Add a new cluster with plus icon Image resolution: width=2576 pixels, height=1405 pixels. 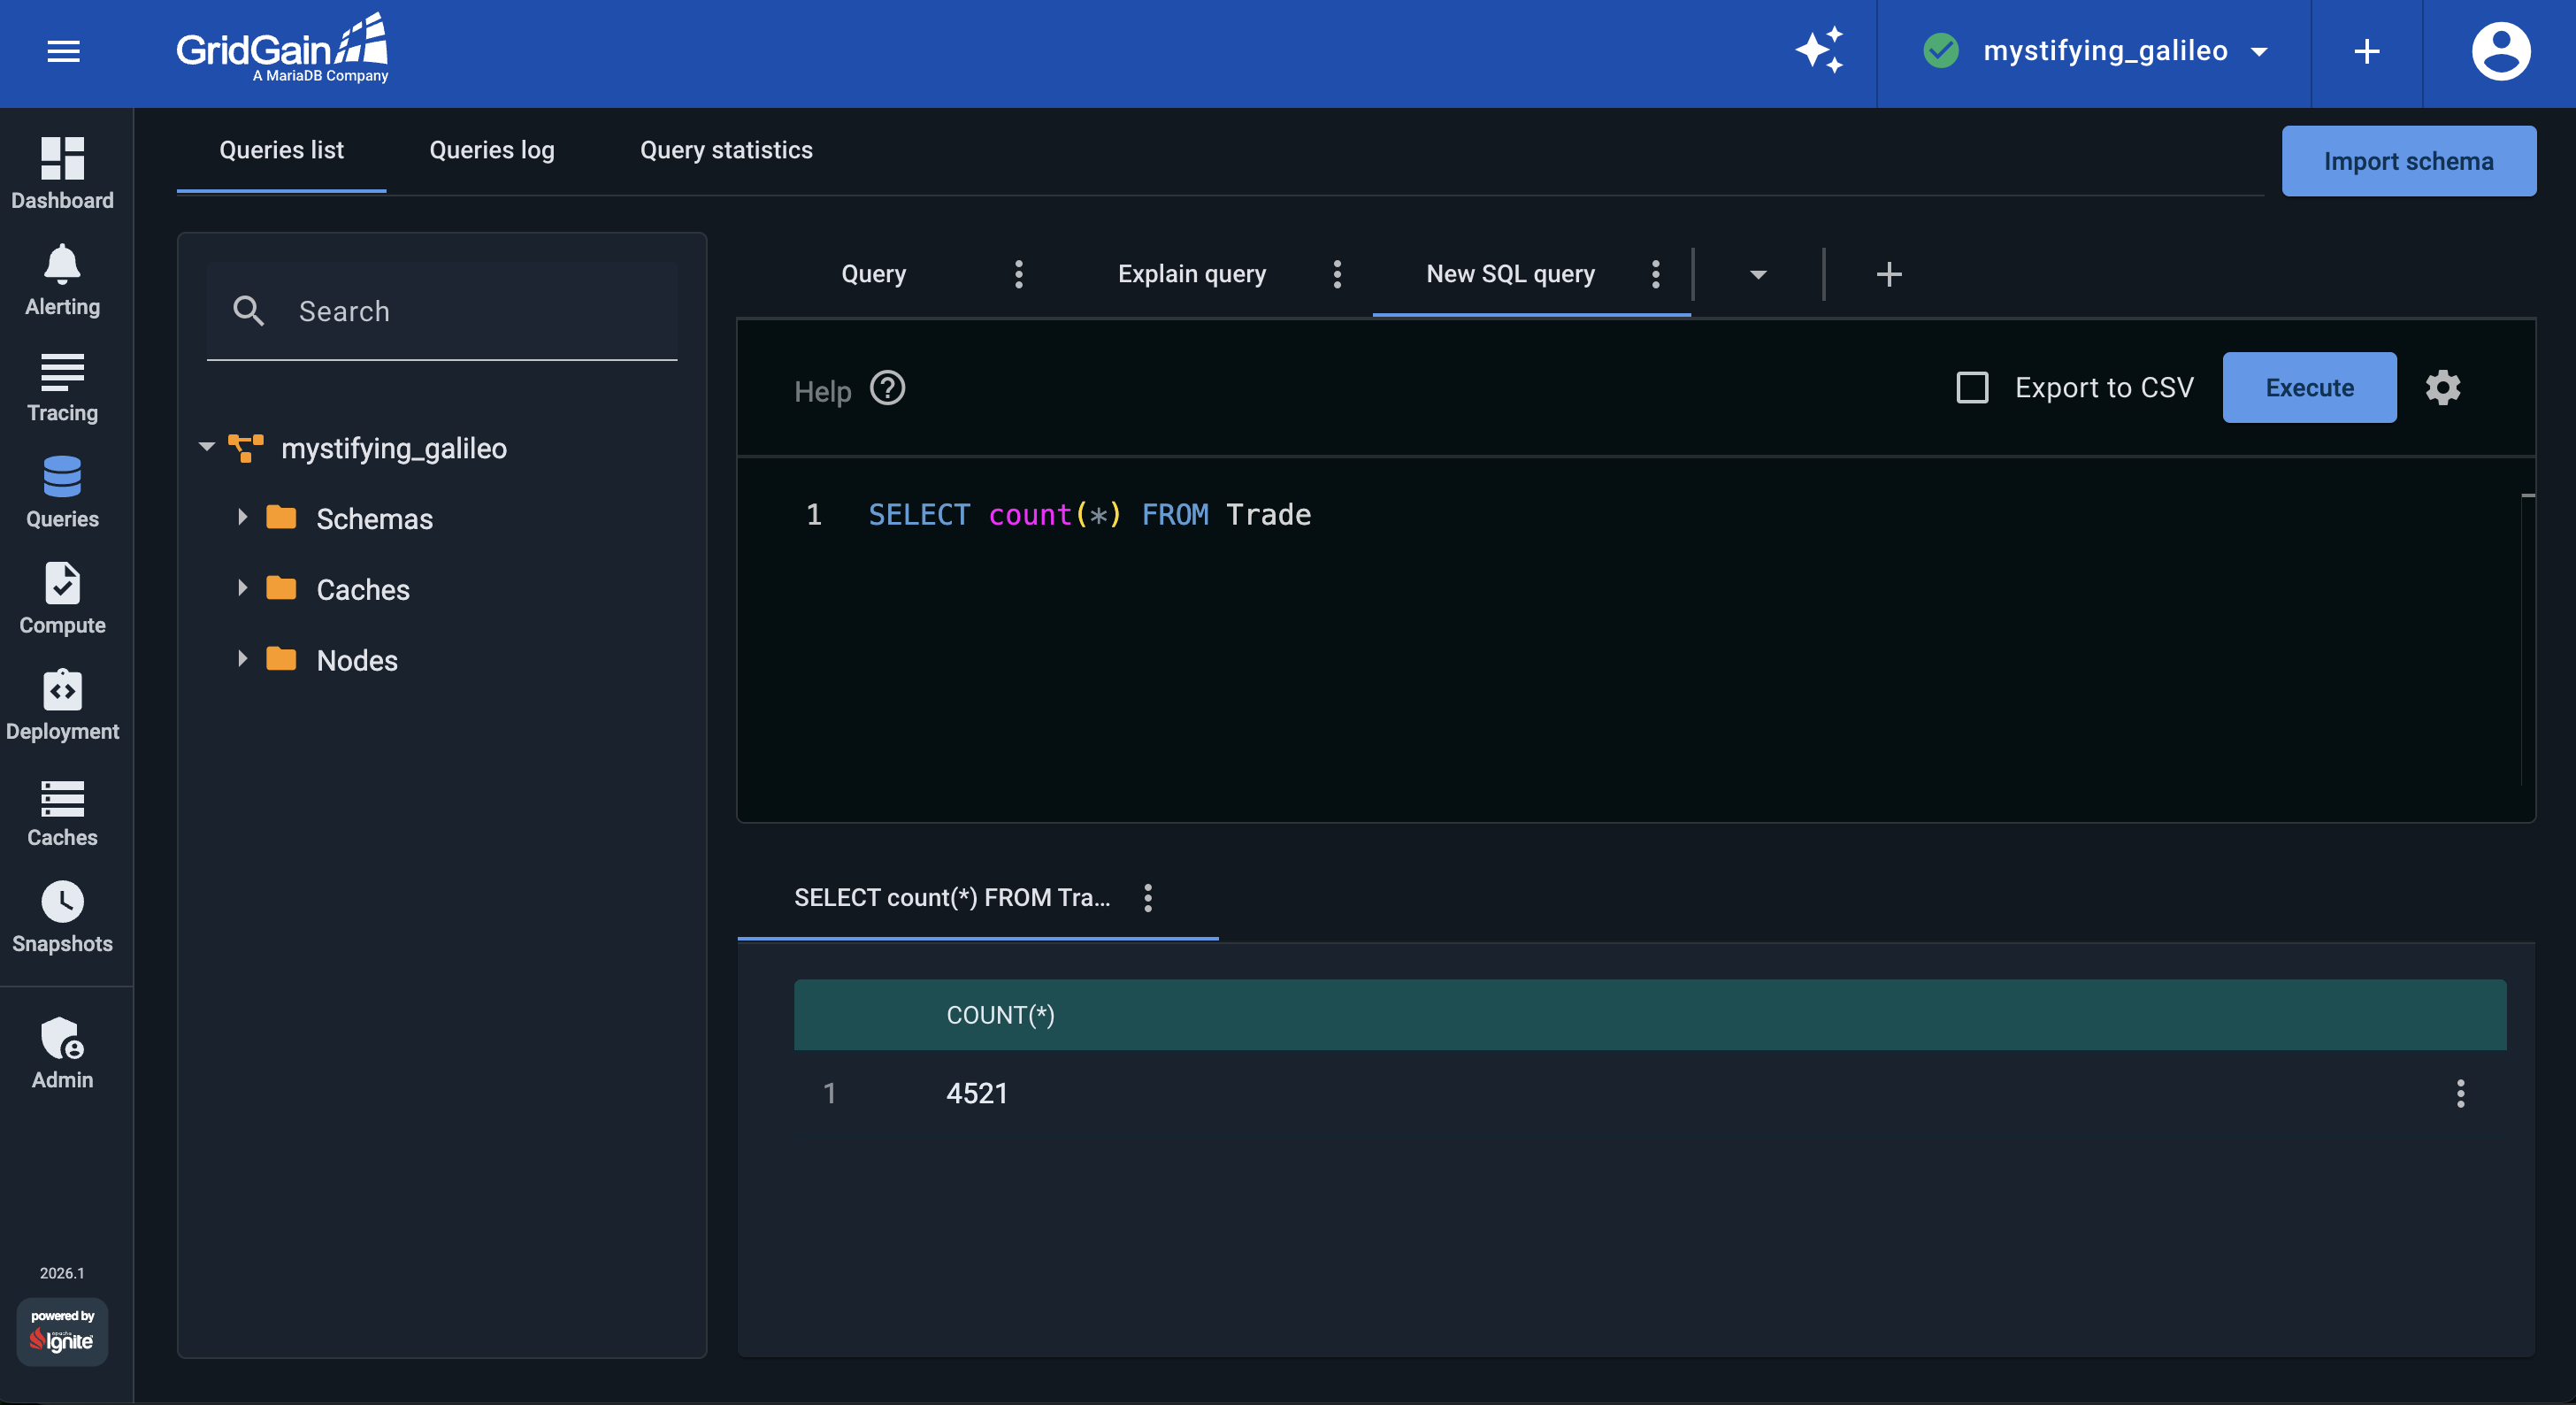point(2366,51)
